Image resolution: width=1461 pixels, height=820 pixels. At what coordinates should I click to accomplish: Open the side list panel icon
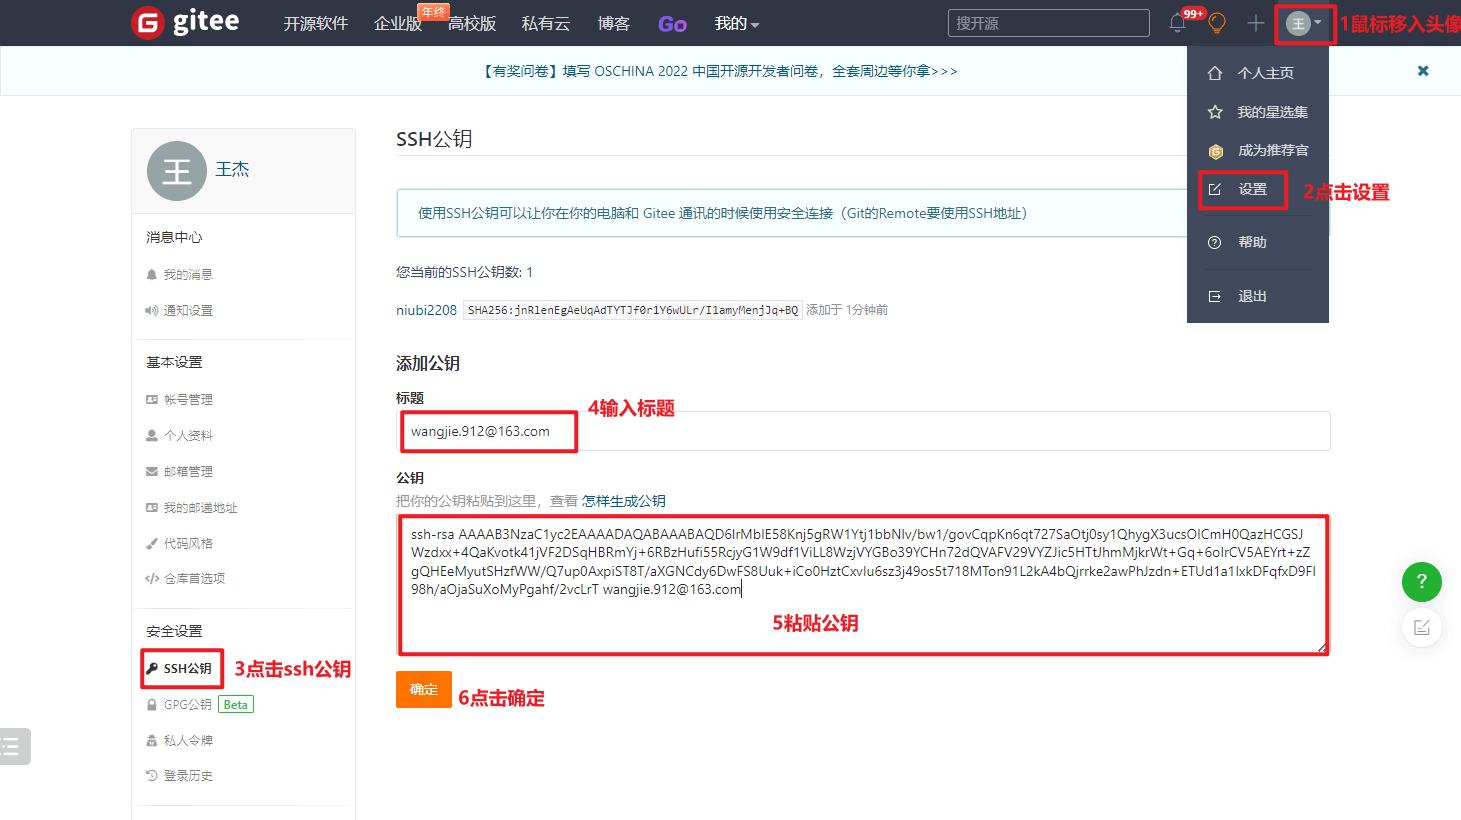coord(12,746)
